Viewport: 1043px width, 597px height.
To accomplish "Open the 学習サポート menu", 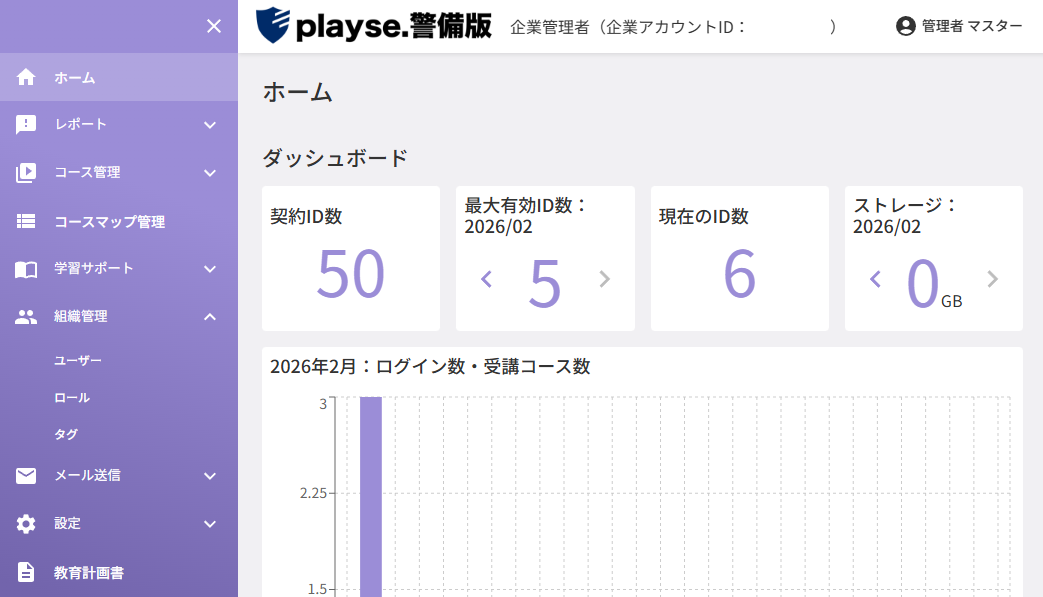I will tap(119, 269).
